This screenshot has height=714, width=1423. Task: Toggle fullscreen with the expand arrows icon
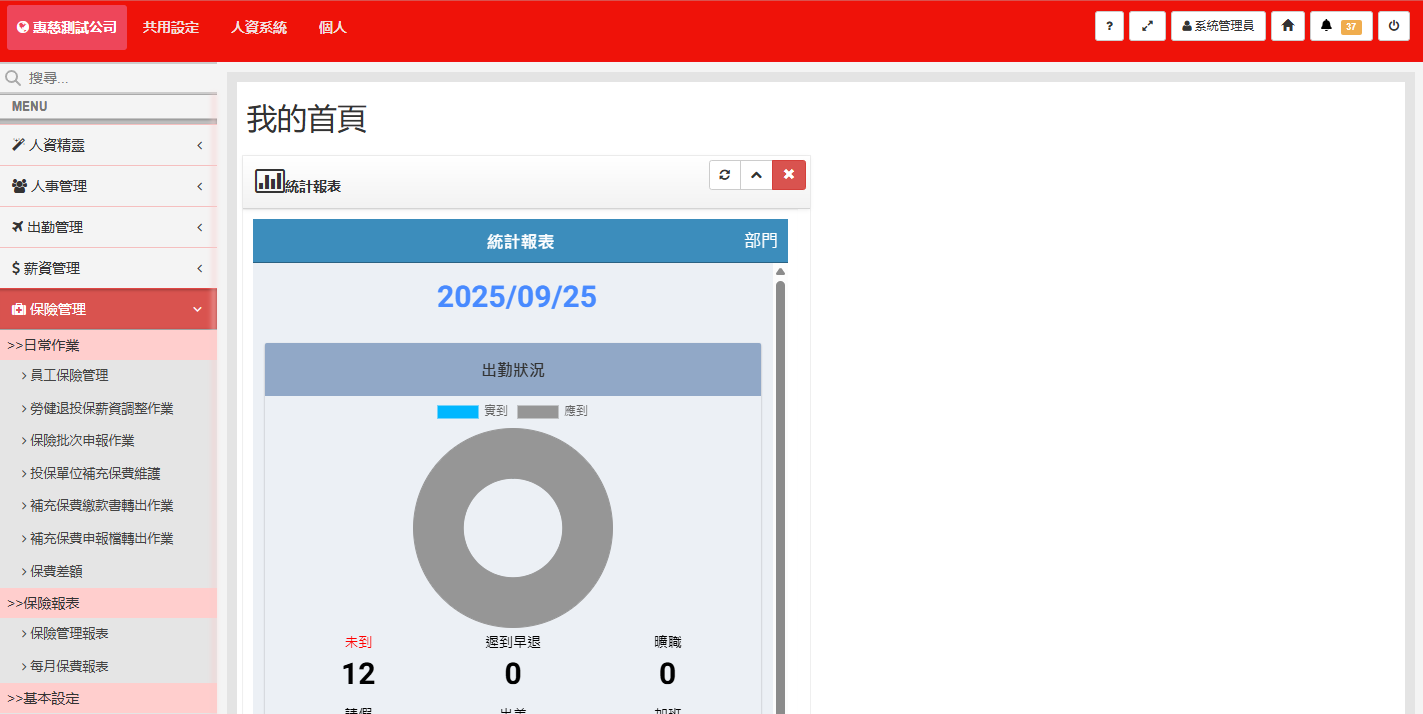pyautogui.click(x=1147, y=26)
